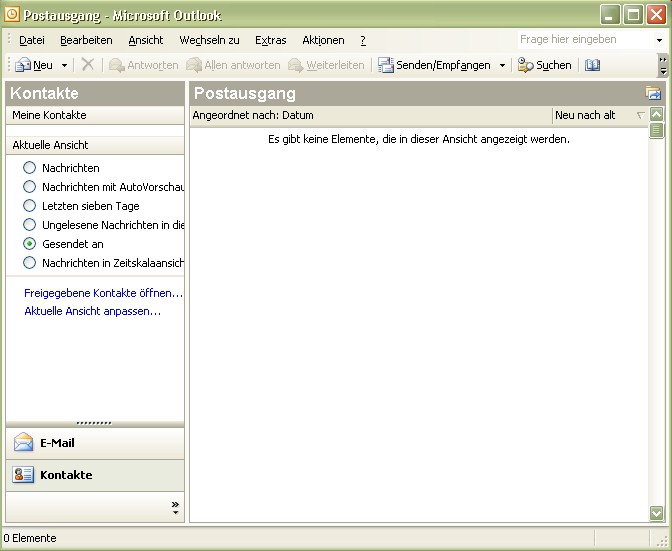Click the scroll down arrow in message list
This screenshot has width=672, height=551.
click(656, 513)
